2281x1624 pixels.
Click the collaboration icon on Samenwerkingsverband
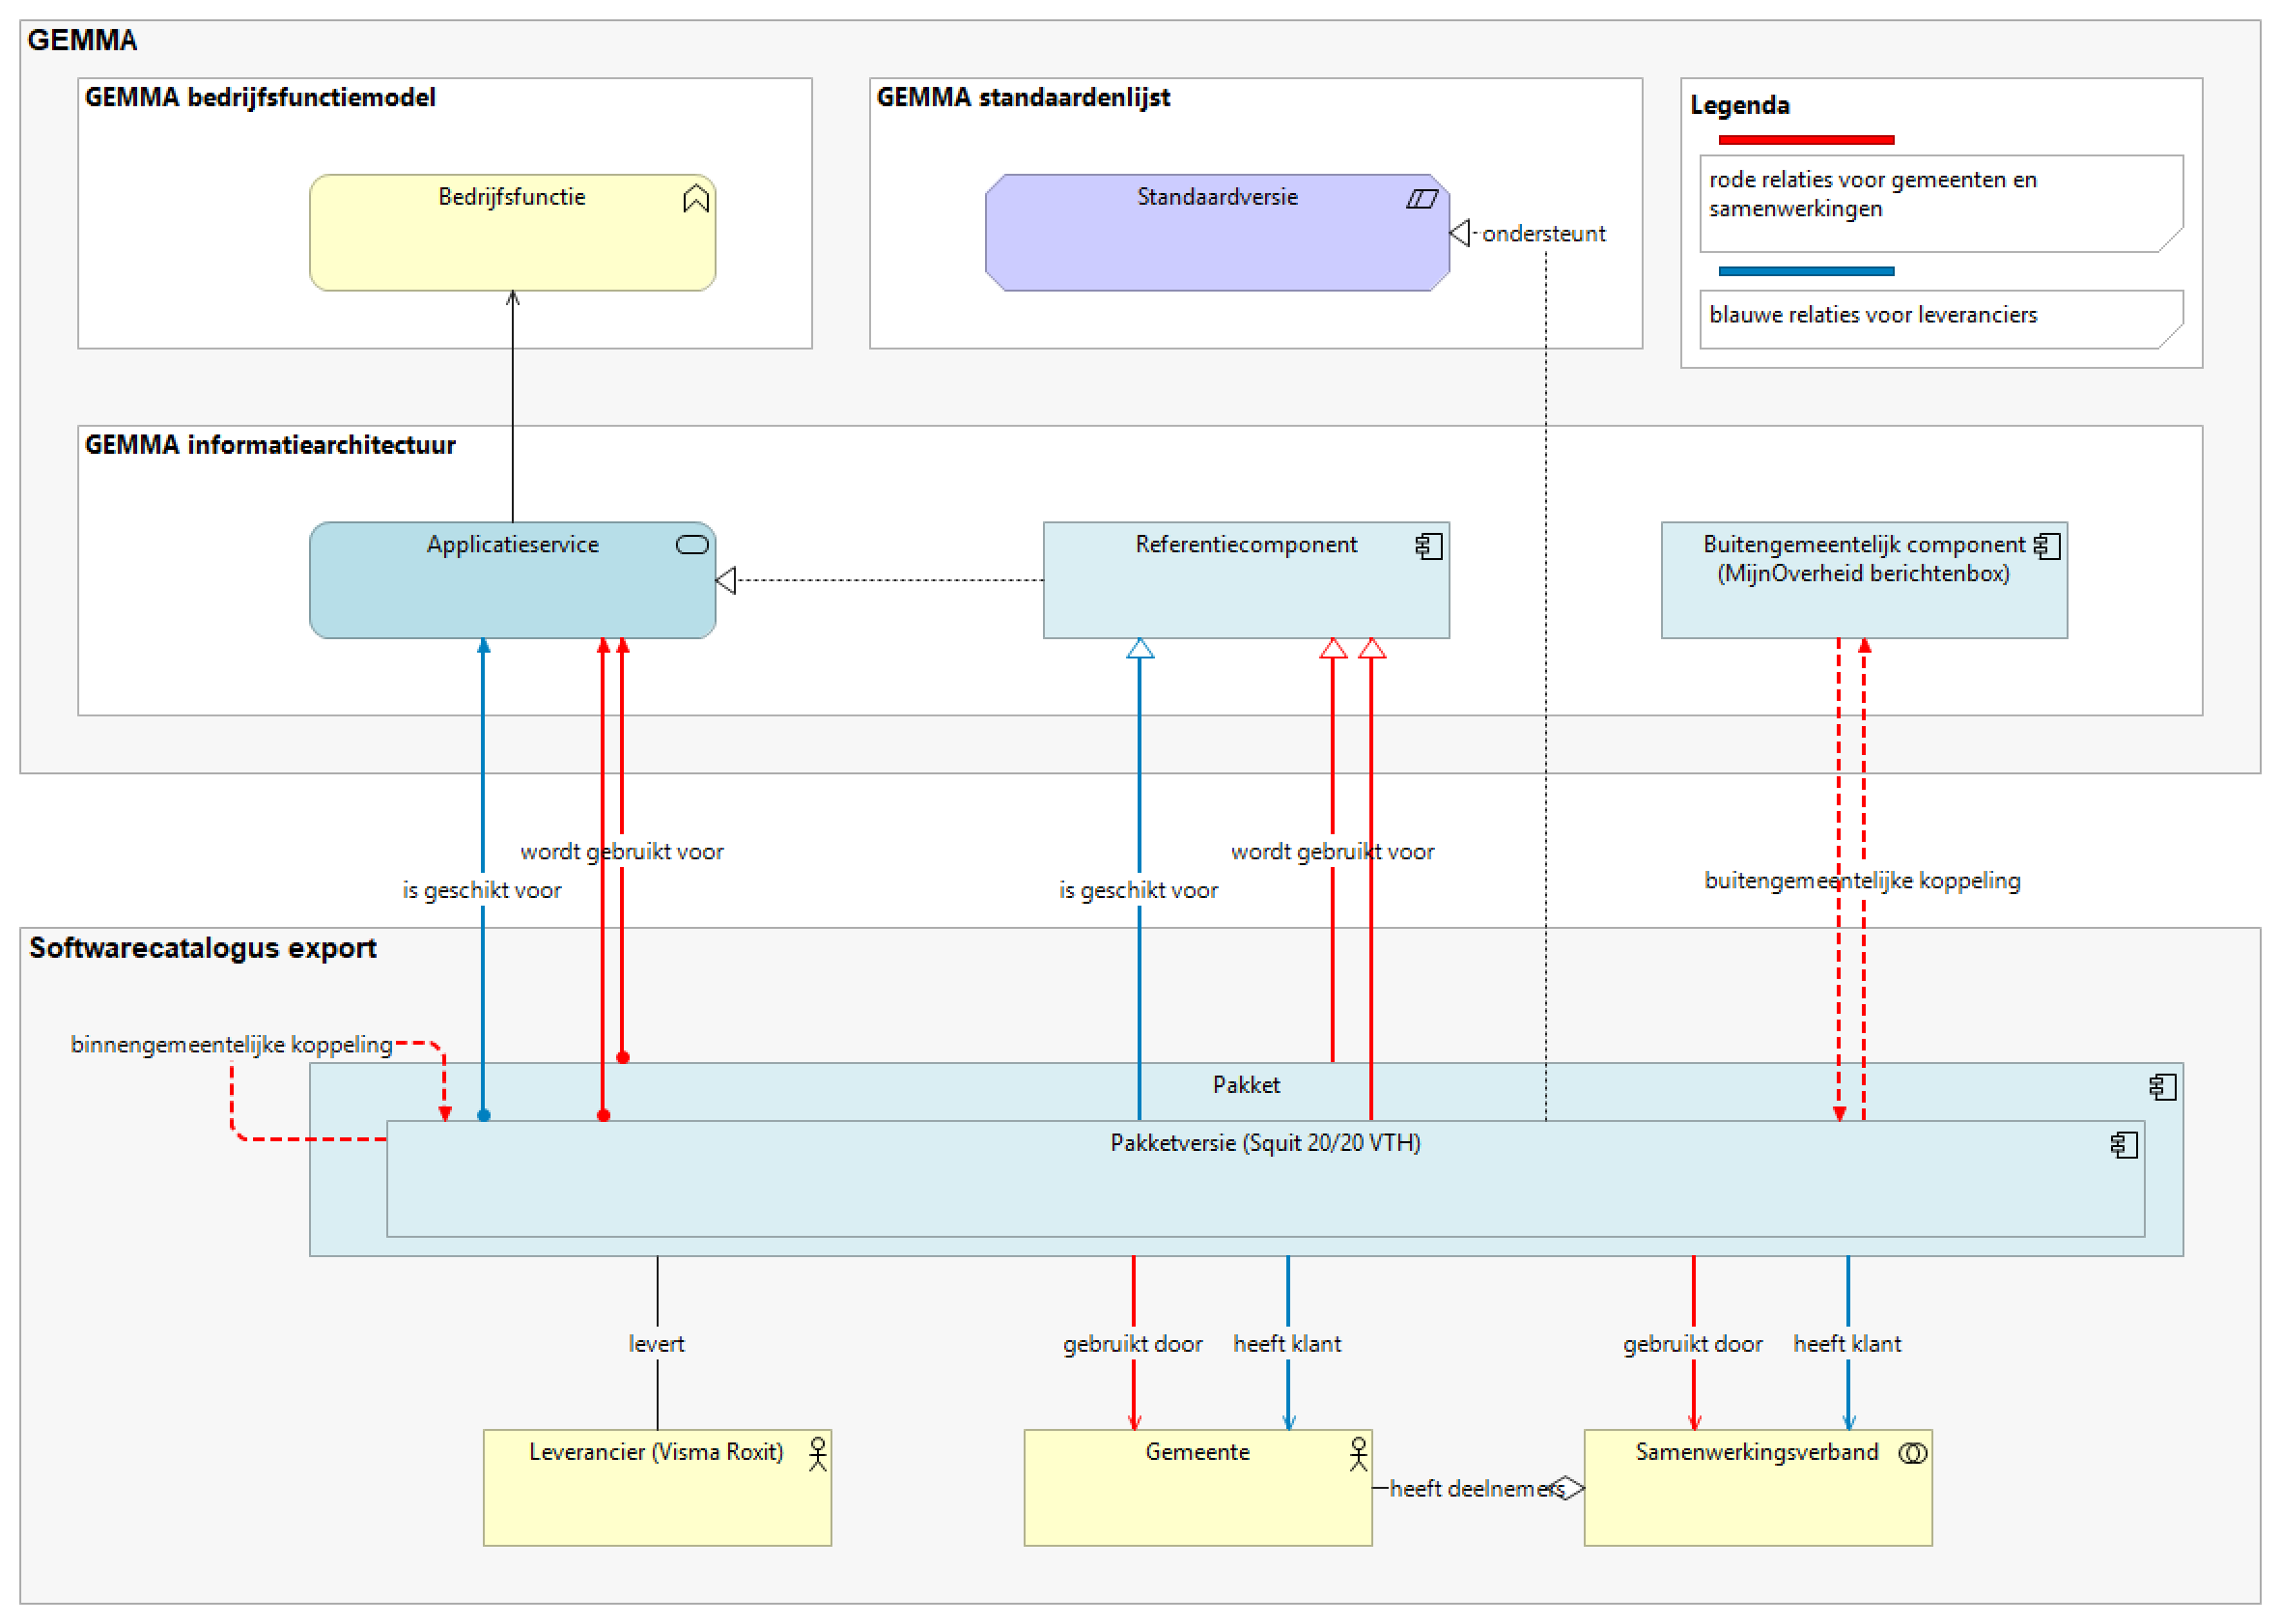tap(1912, 1454)
